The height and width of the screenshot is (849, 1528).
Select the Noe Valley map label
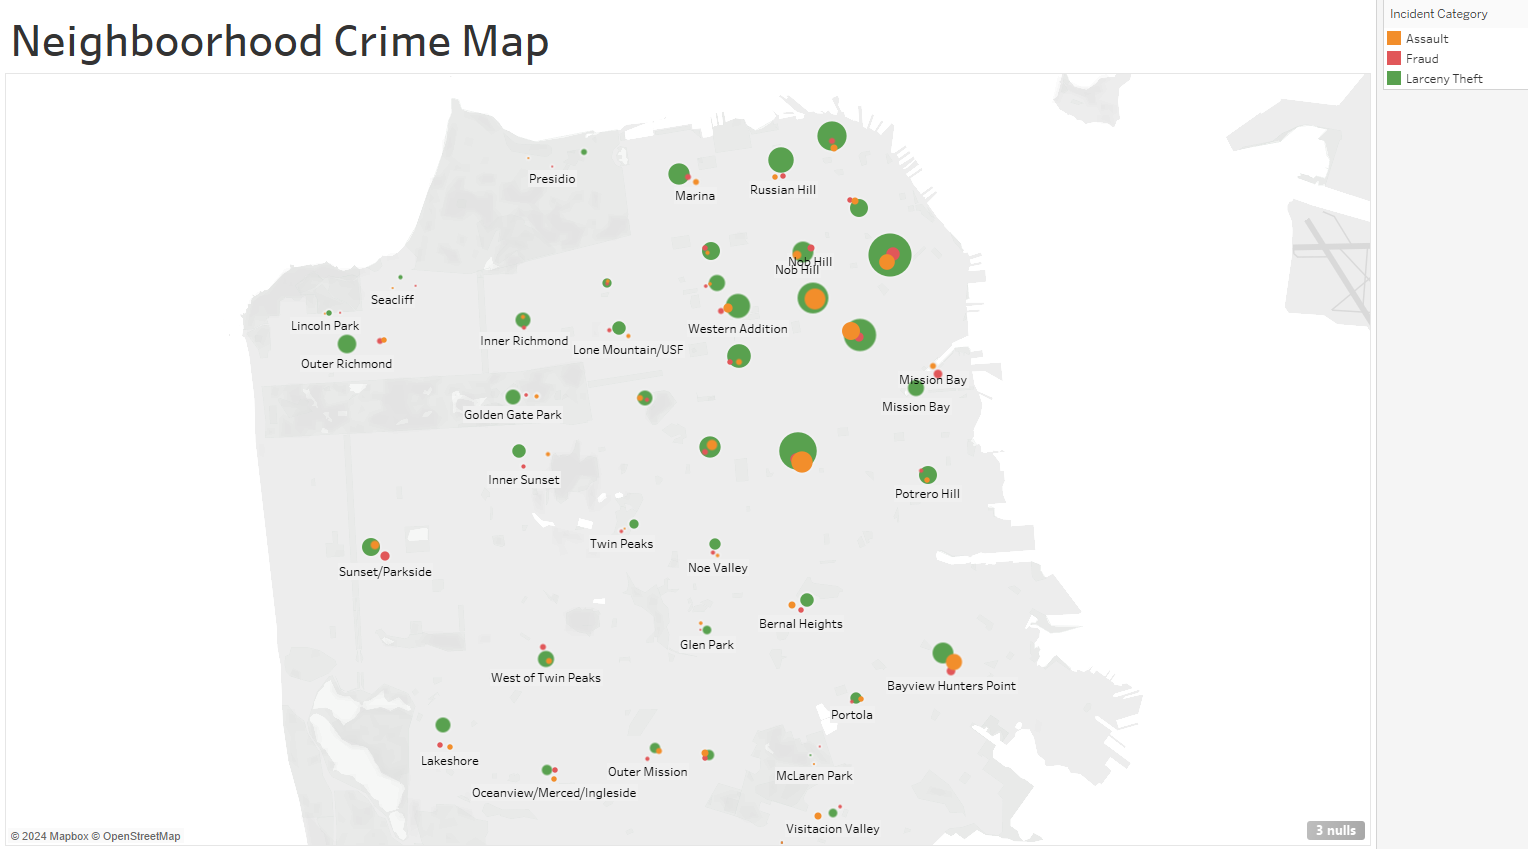(x=718, y=568)
